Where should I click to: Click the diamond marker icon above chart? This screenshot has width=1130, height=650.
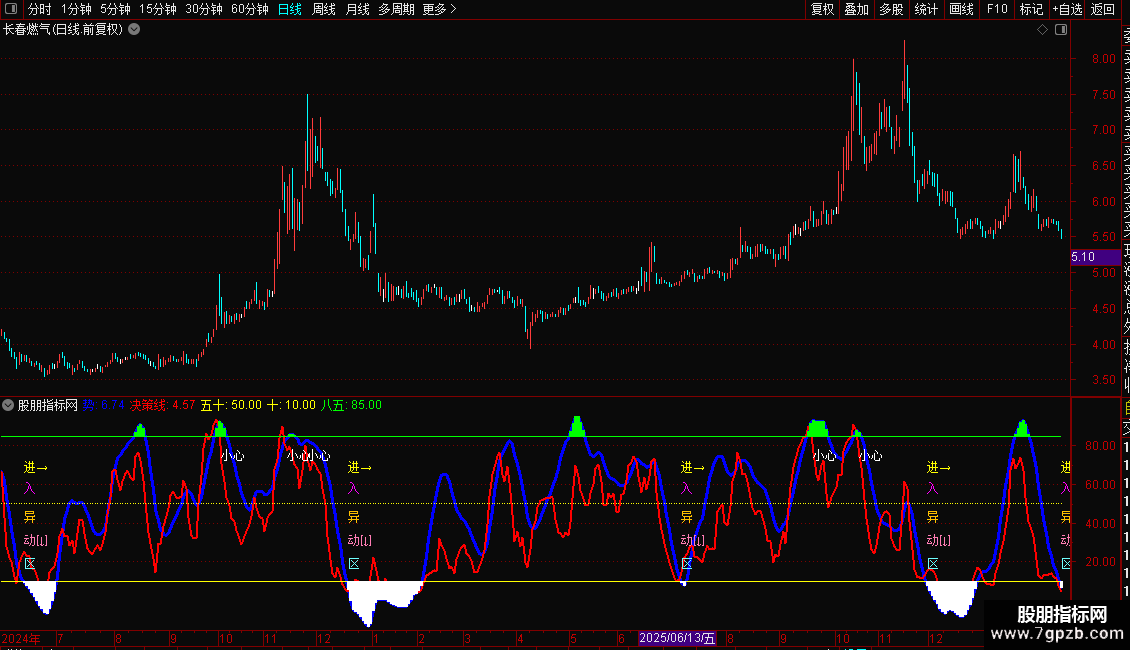click(1042, 30)
